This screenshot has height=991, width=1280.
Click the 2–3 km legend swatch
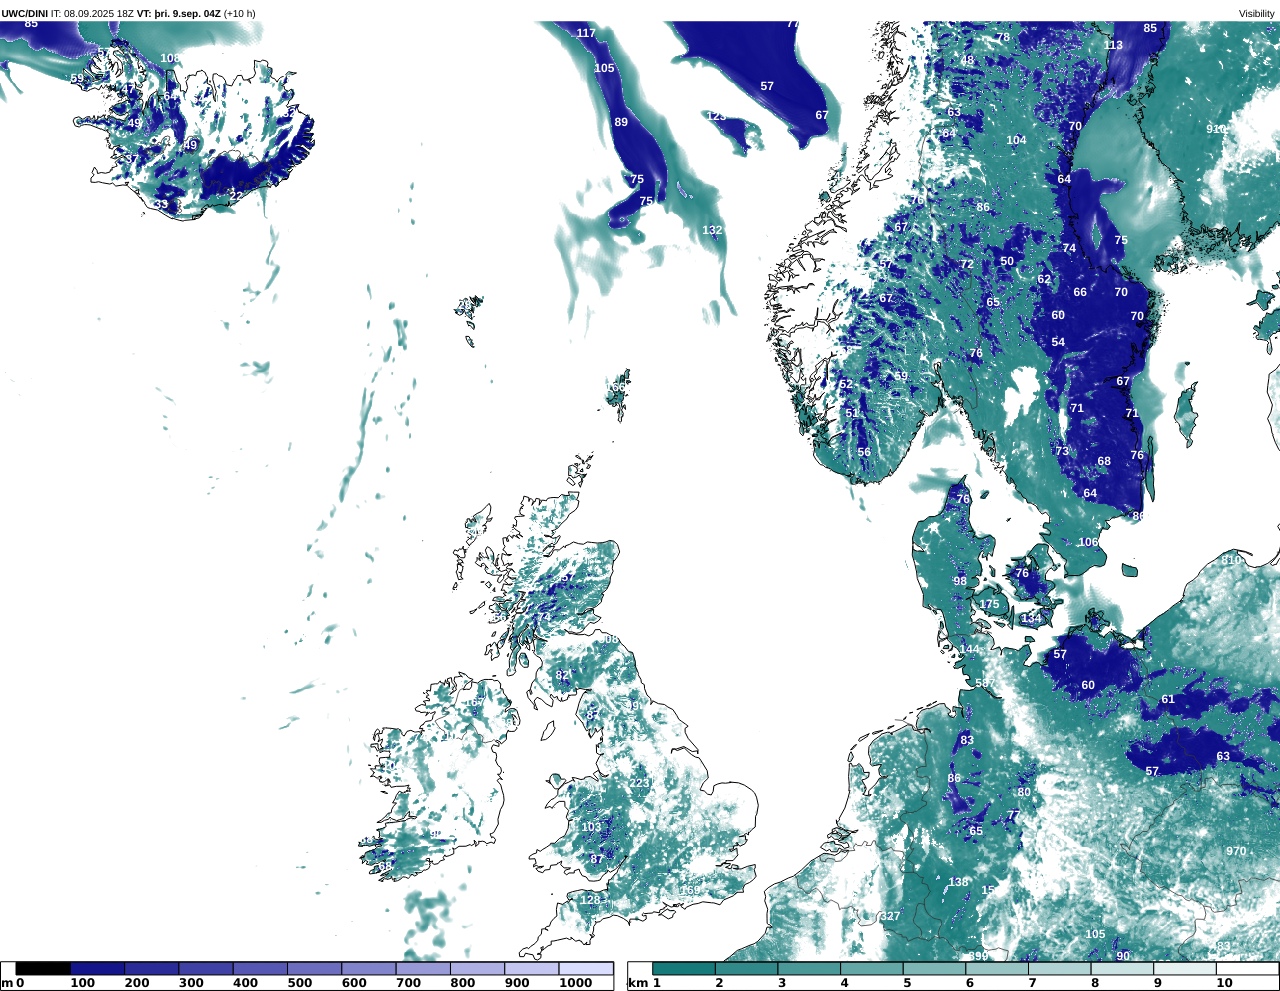[746, 968]
